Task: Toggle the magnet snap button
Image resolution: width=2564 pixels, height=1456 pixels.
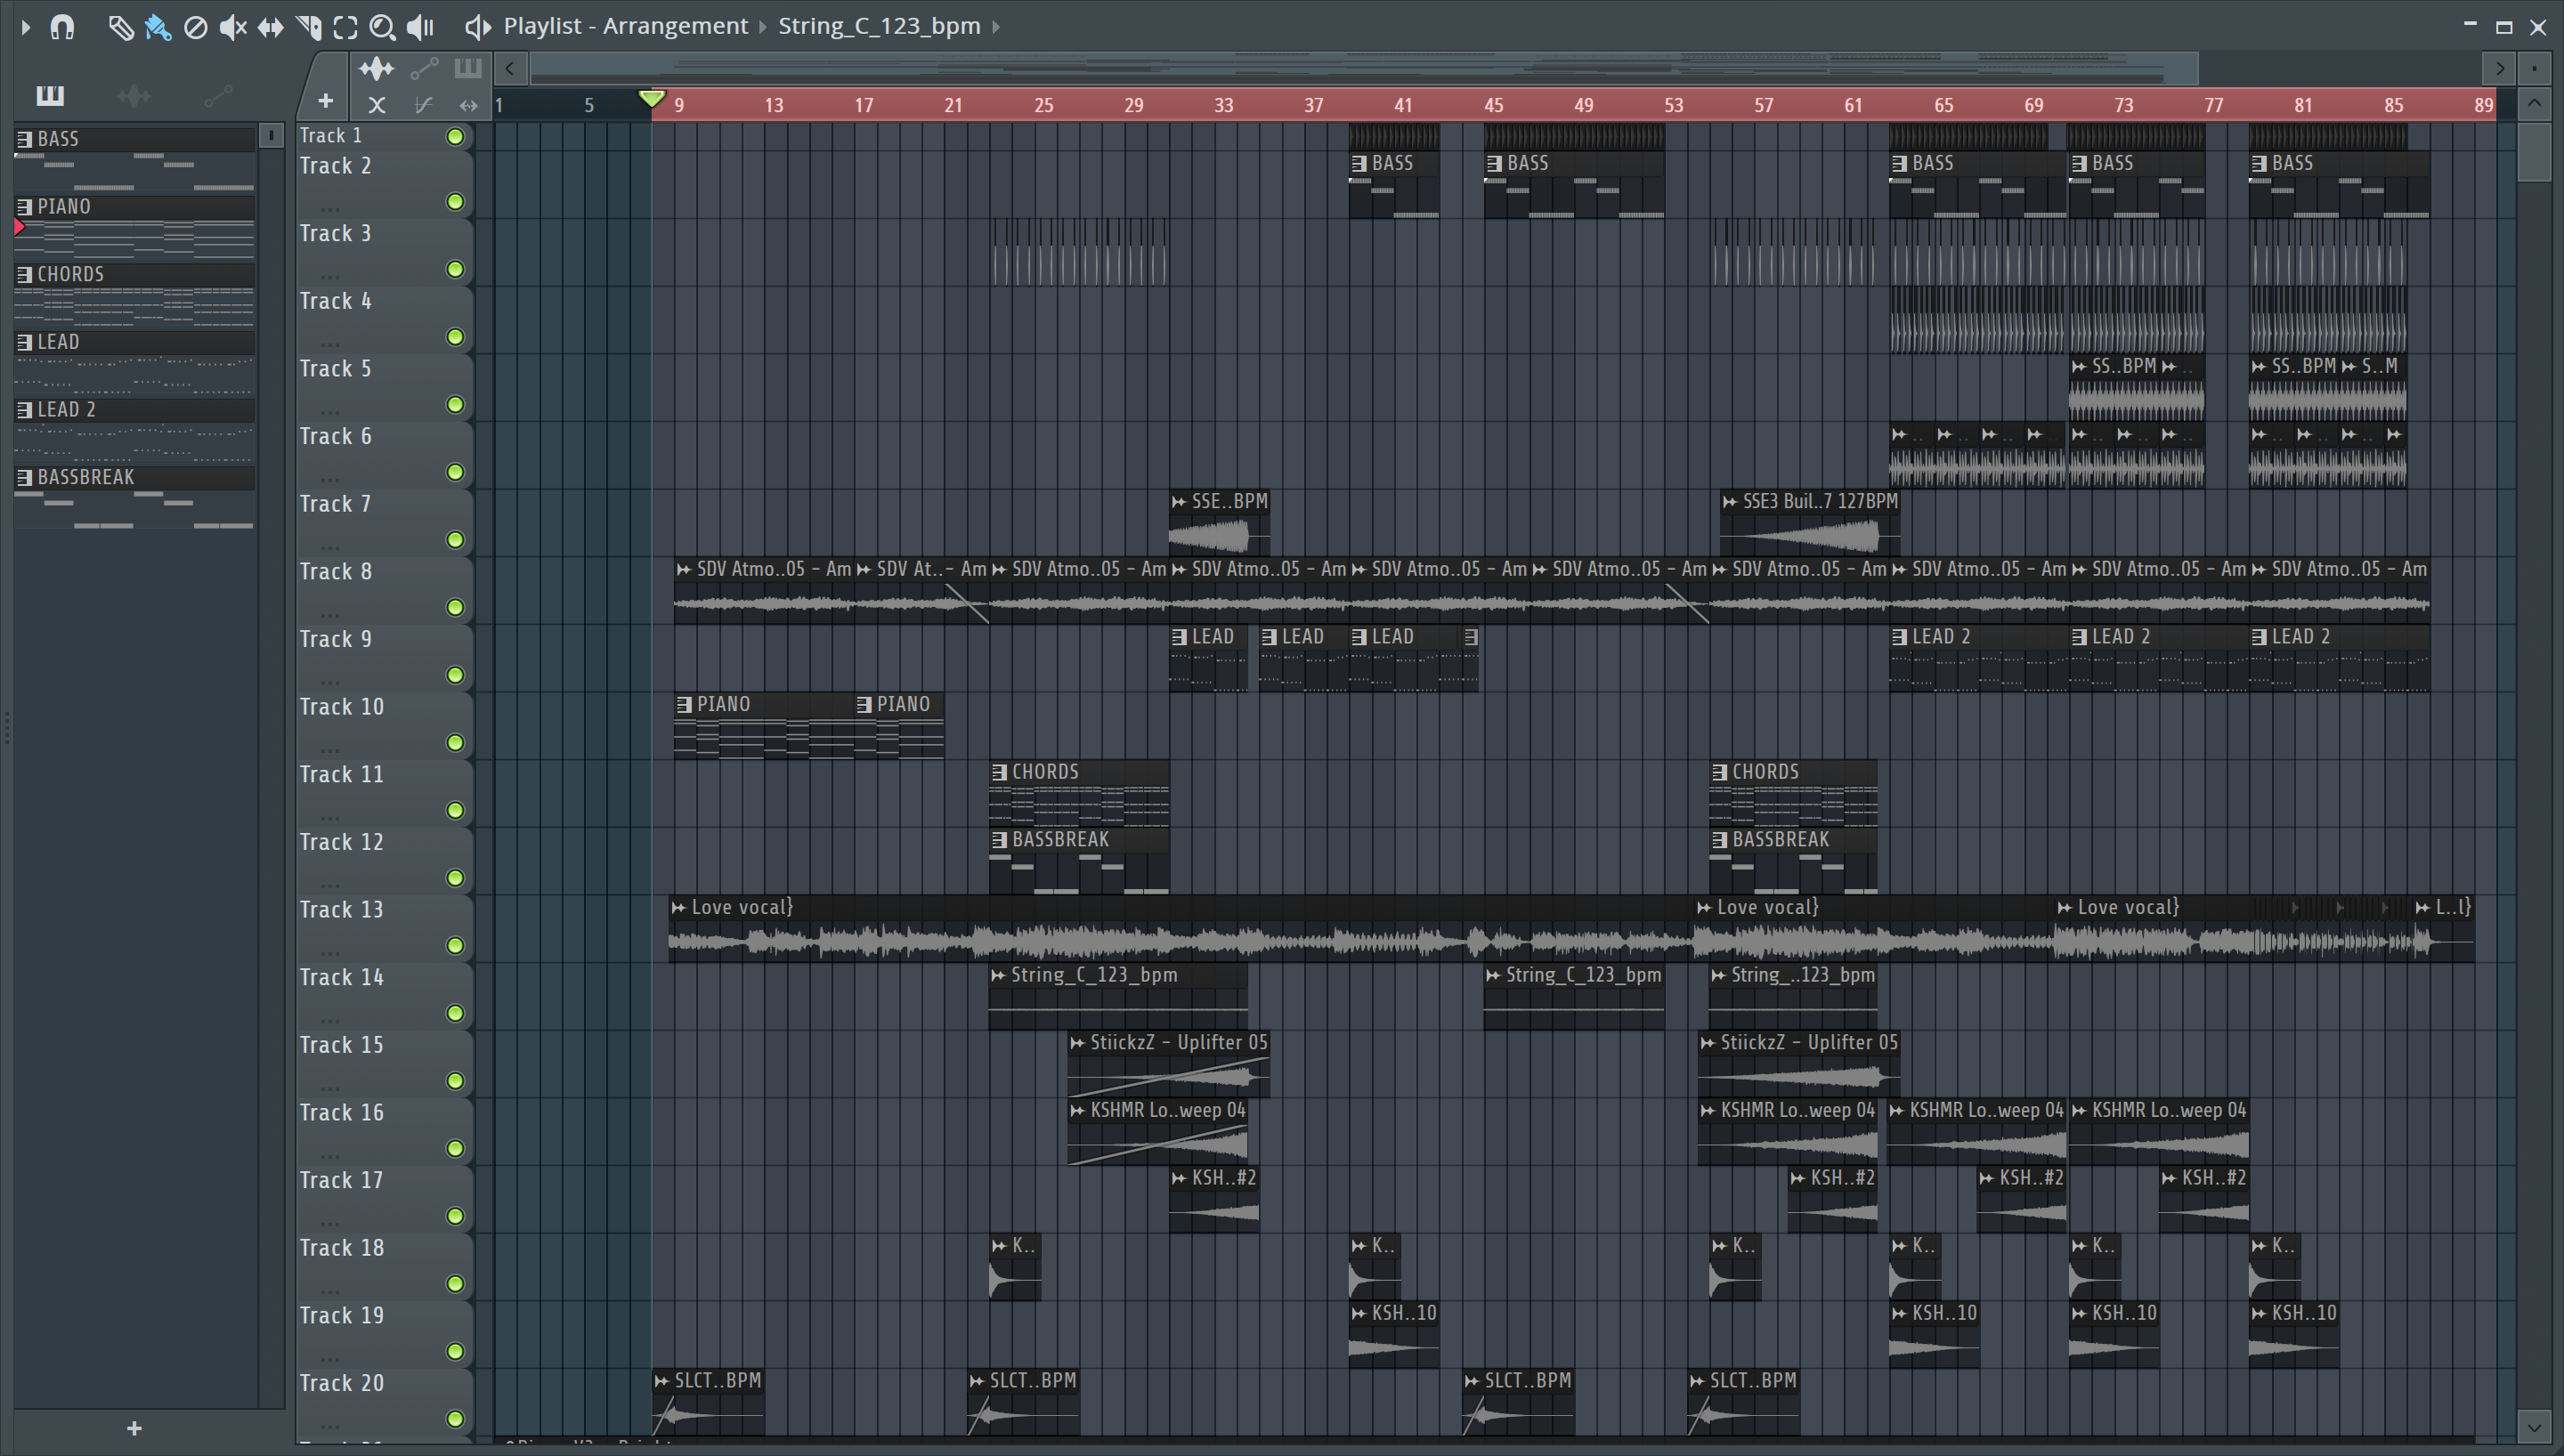Action: click(x=62, y=27)
